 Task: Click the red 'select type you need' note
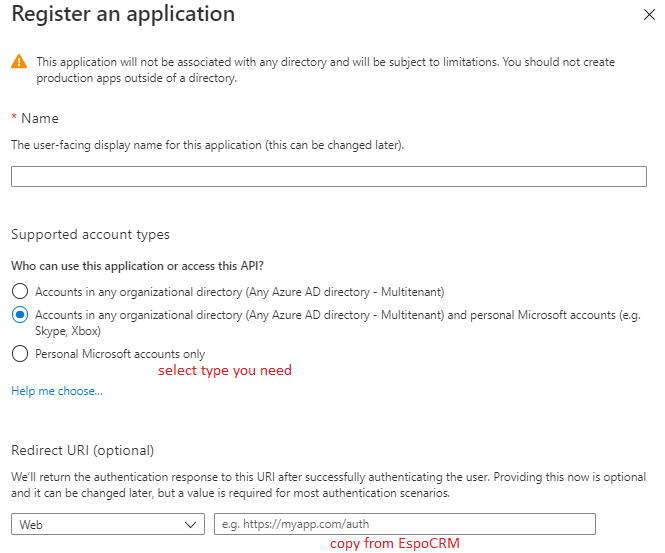(225, 371)
